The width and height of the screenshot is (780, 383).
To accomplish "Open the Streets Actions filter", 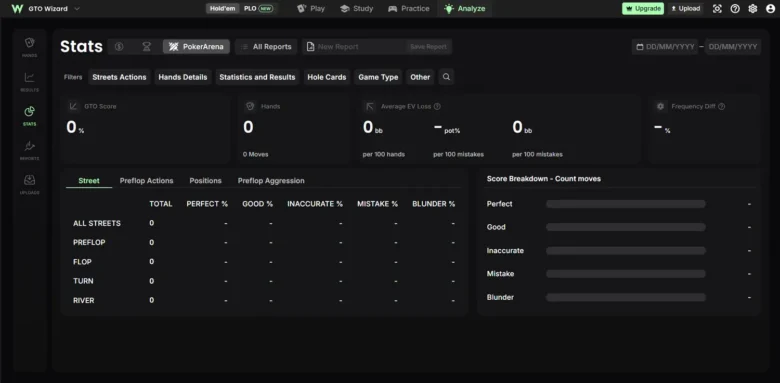I will [x=119, y=77].
